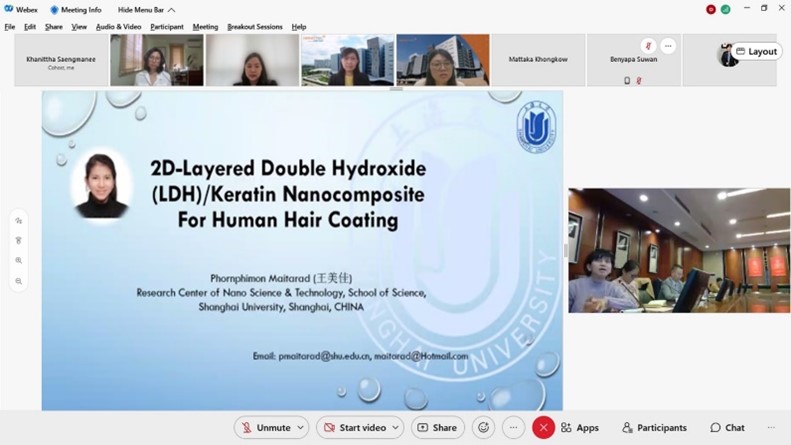The image size is (791, 445).
Task: Select Mattaka Khongkow's participant tile
Action: [x=538, y=60]
